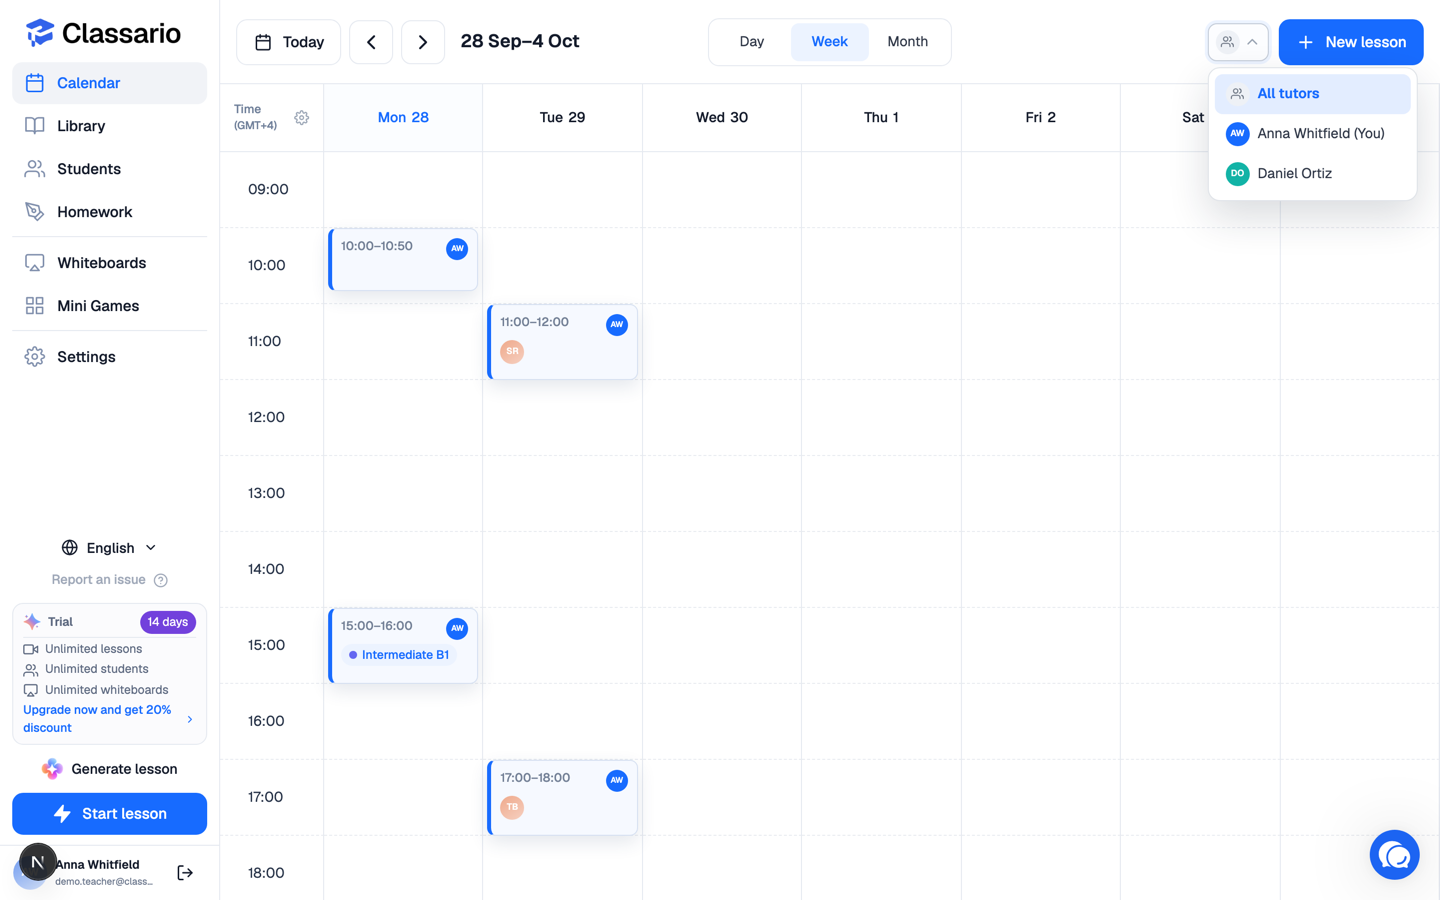Click the upgrade discount chevron arrow
Image resolution: width=1440 pixels, height=900 pixels.
click(x=190, y=719)
